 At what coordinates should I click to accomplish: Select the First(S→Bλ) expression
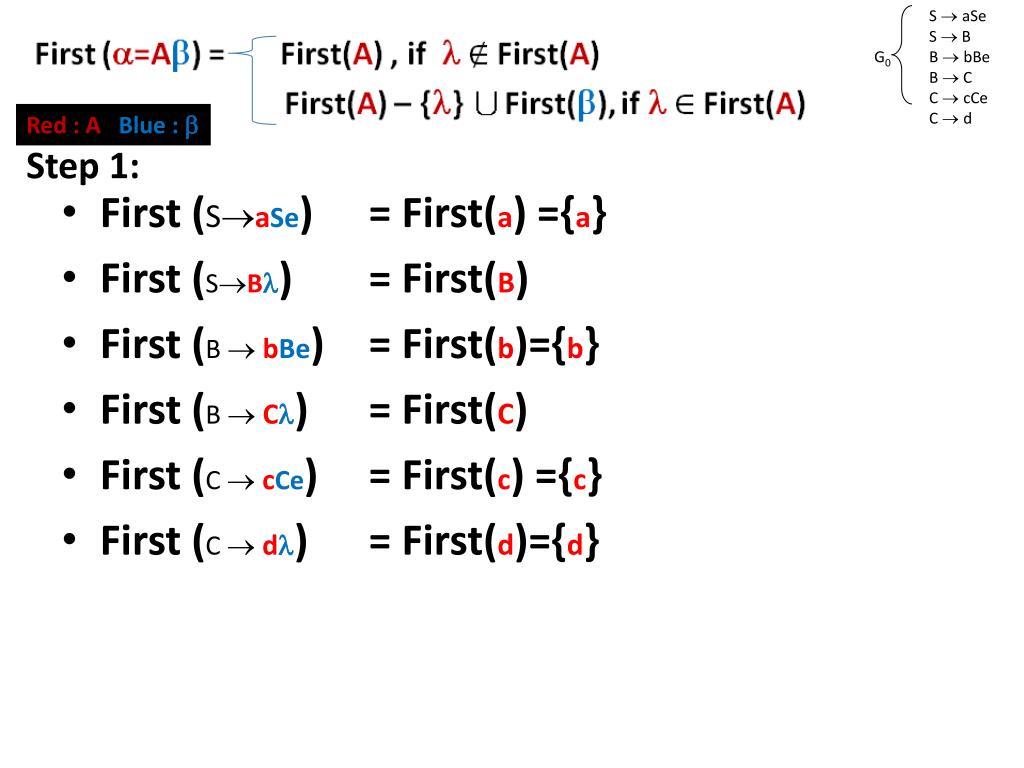[x=196, y=280]
